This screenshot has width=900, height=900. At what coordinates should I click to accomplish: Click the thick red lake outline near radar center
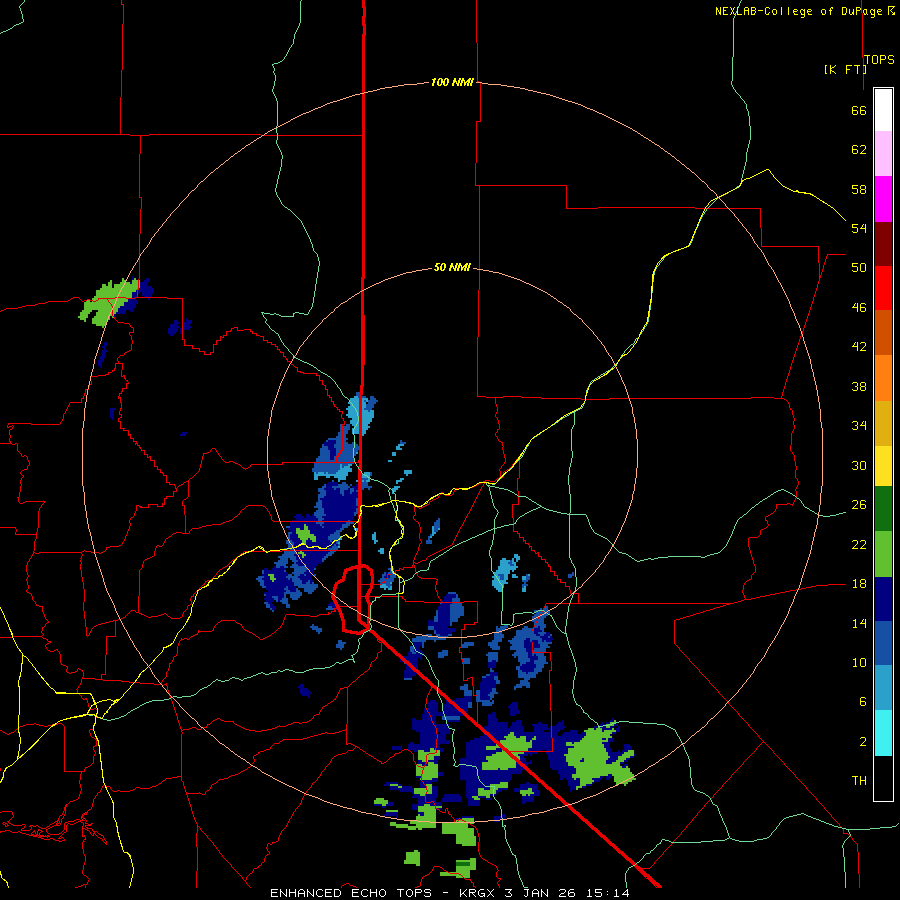[x=353, y=599]
